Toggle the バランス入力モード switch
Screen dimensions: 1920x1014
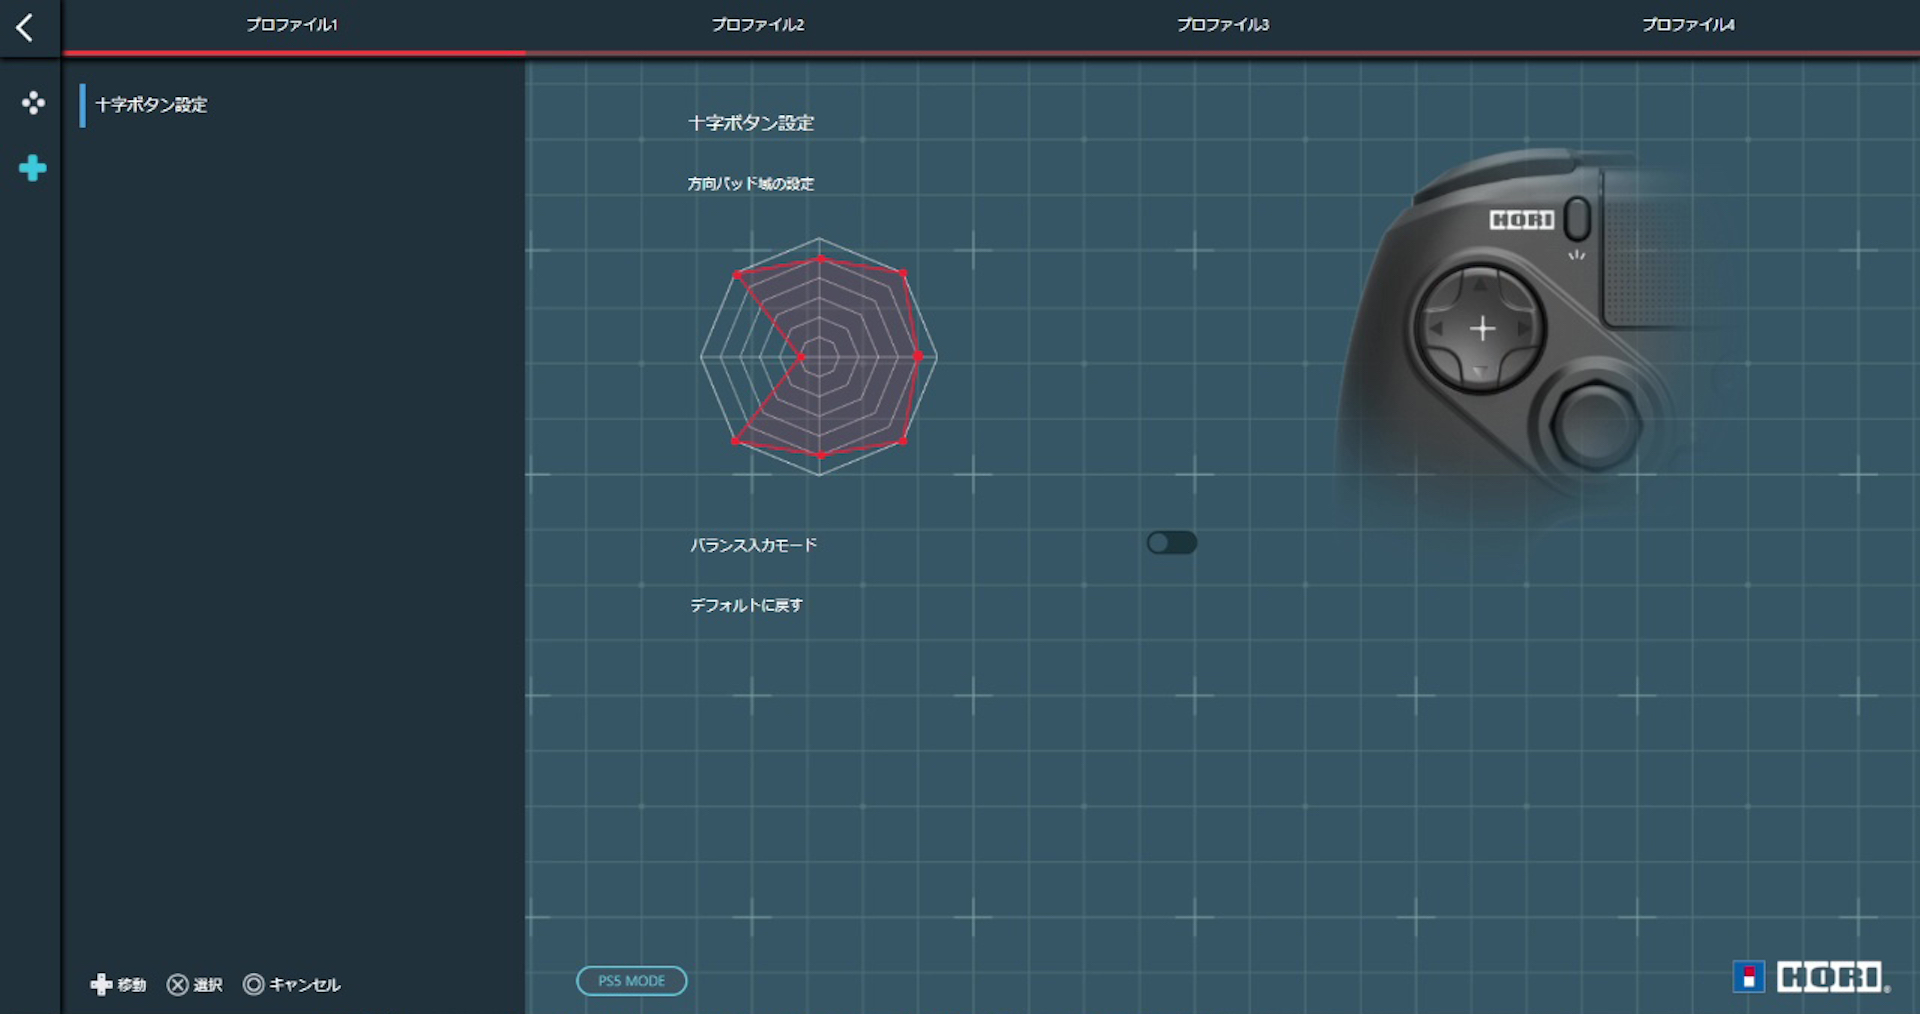pyautogui.click(x=1172, y=543)
